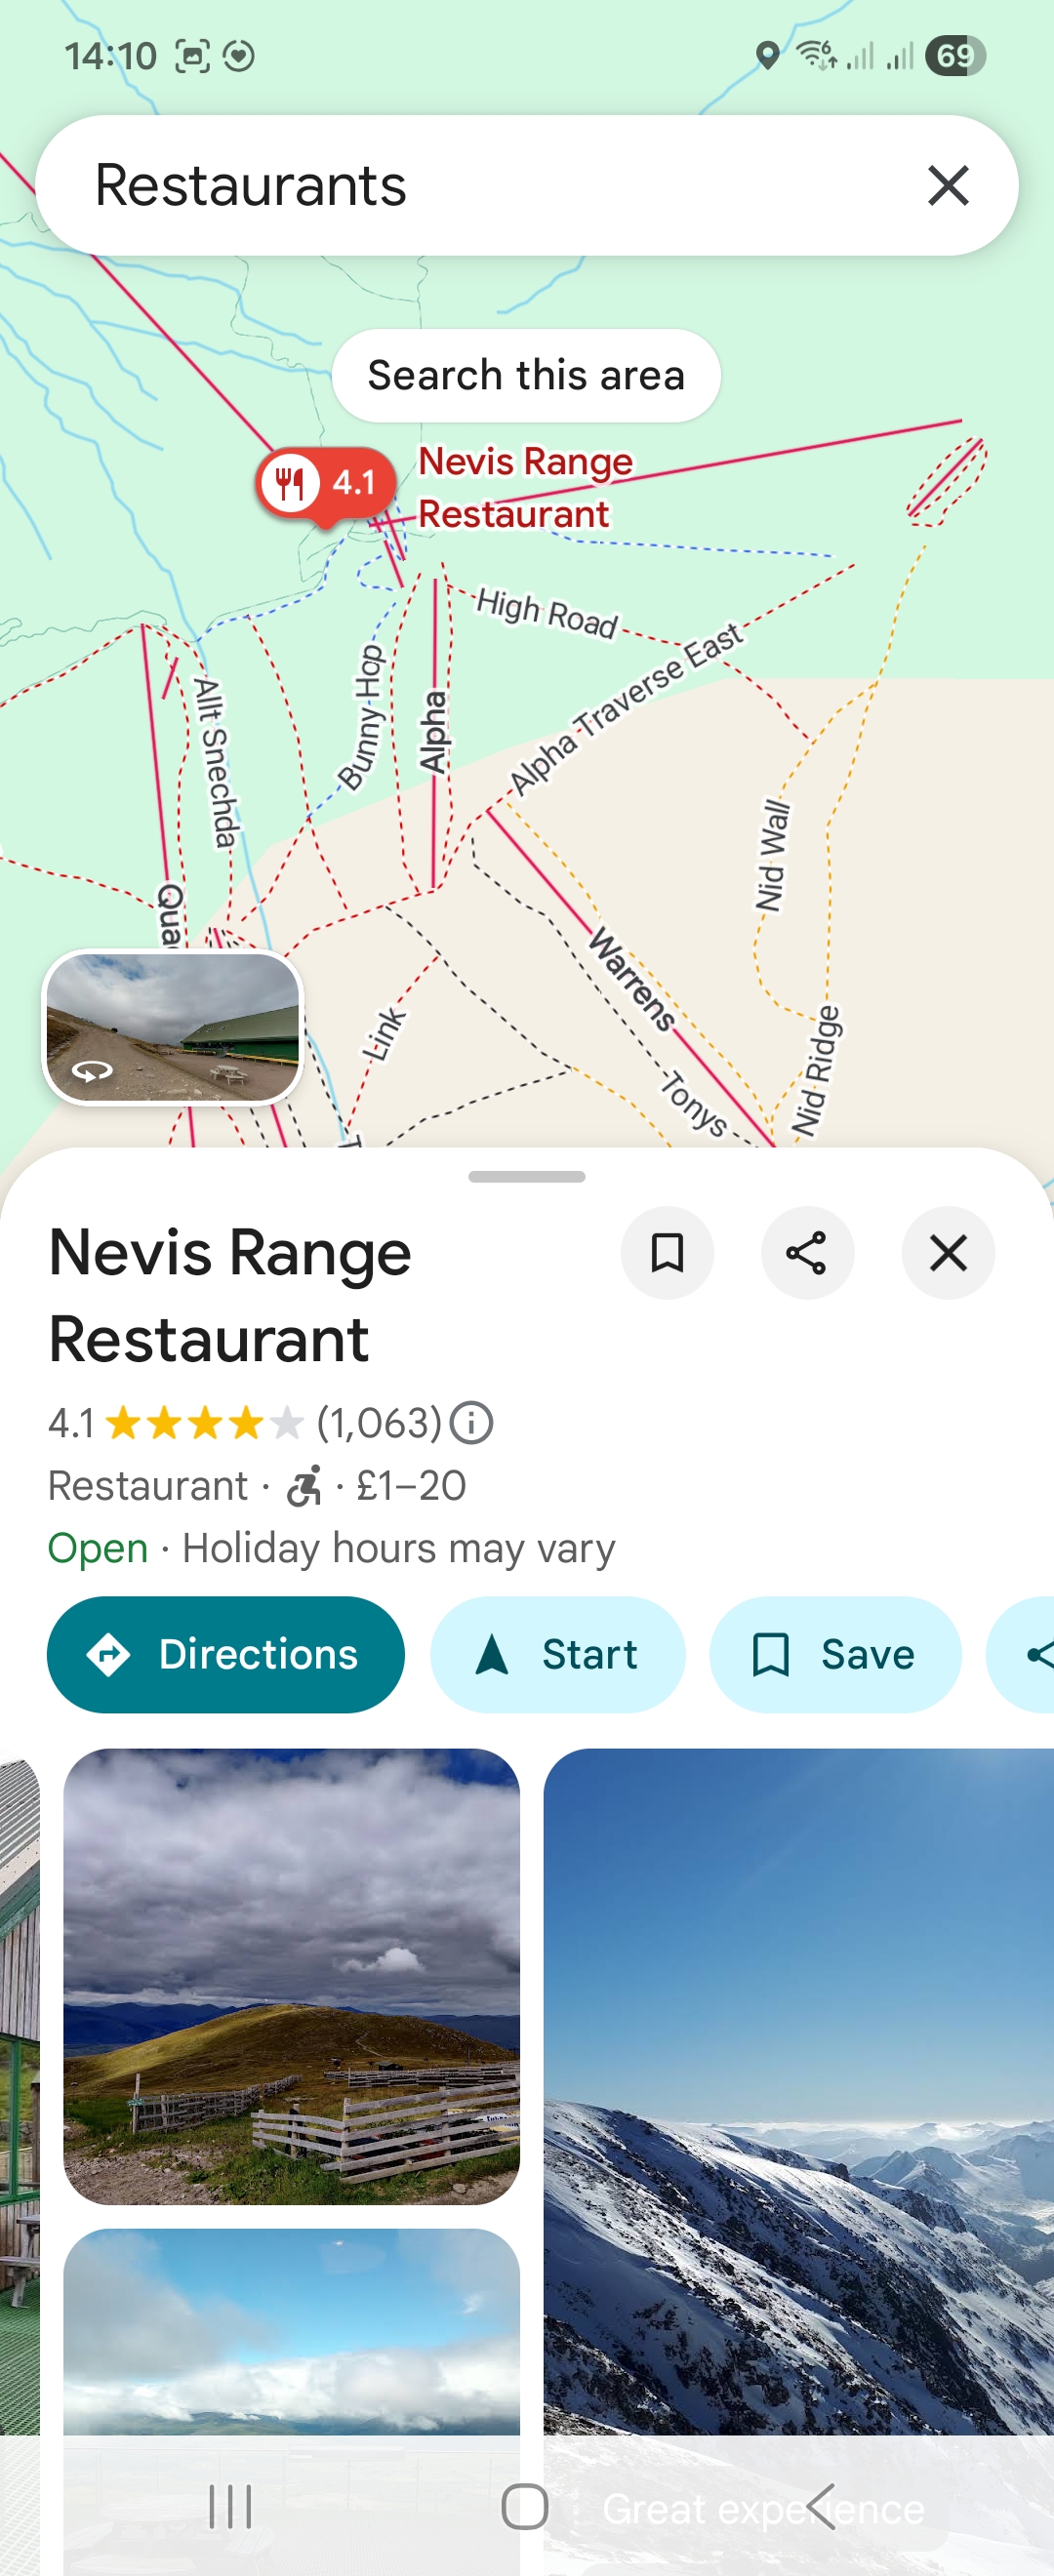This screenshot has height=2576, width=1054.
Task: Tap the Android recent apps button
Action: click(x=230, y=2506)
